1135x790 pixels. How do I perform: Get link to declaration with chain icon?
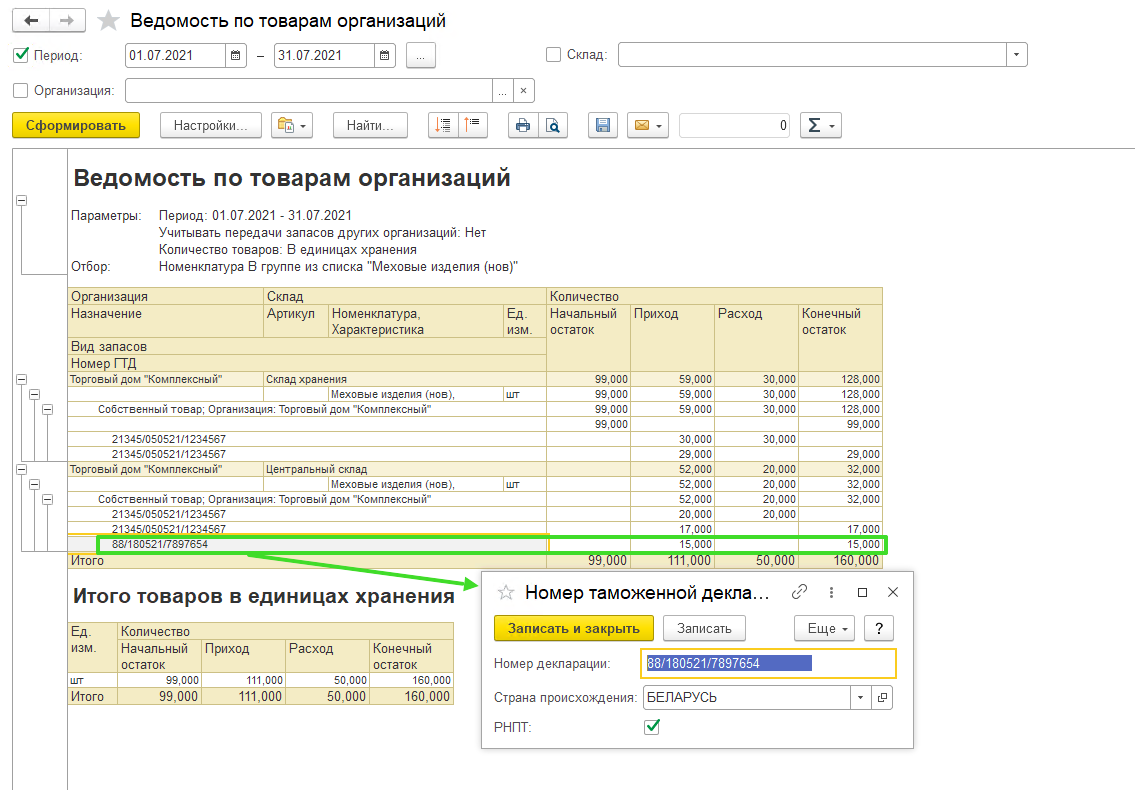(x=799, y=592)
